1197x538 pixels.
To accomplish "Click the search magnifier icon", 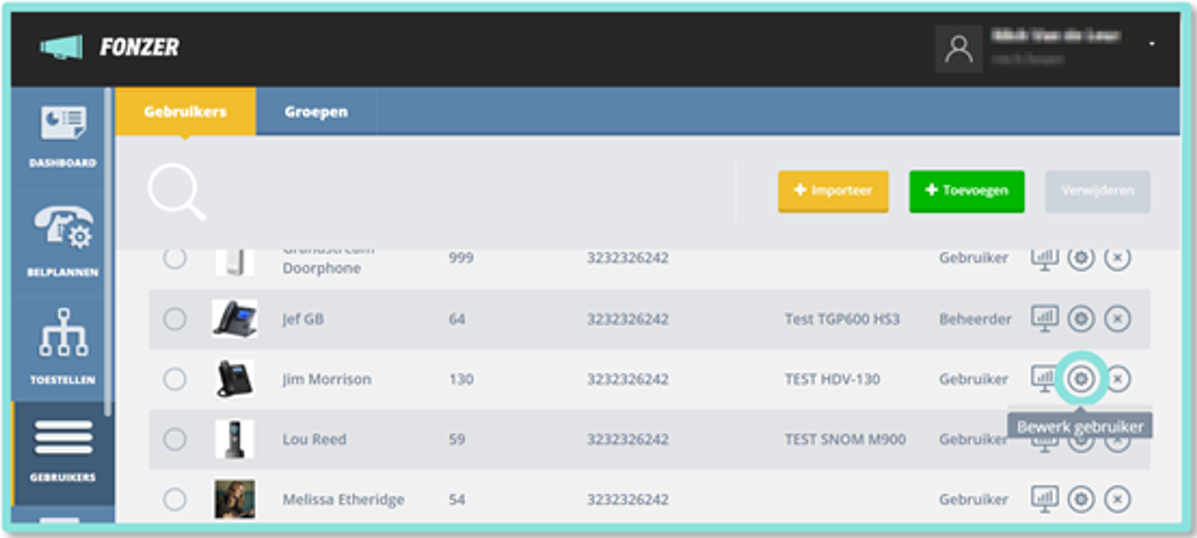I will coord(176,192).
